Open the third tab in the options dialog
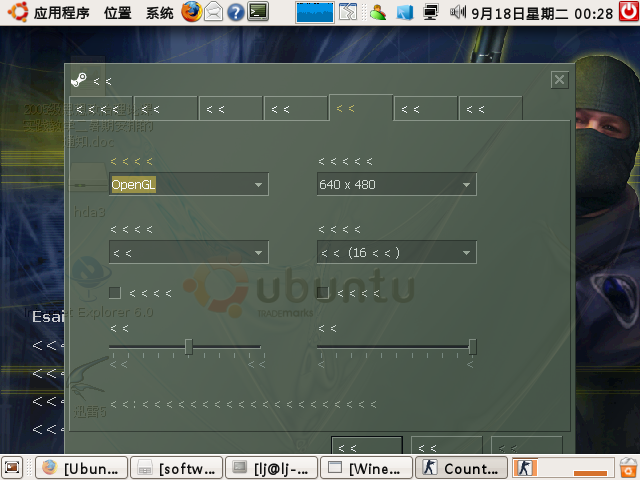Viewport: 640px width, 480px height. 231,109
